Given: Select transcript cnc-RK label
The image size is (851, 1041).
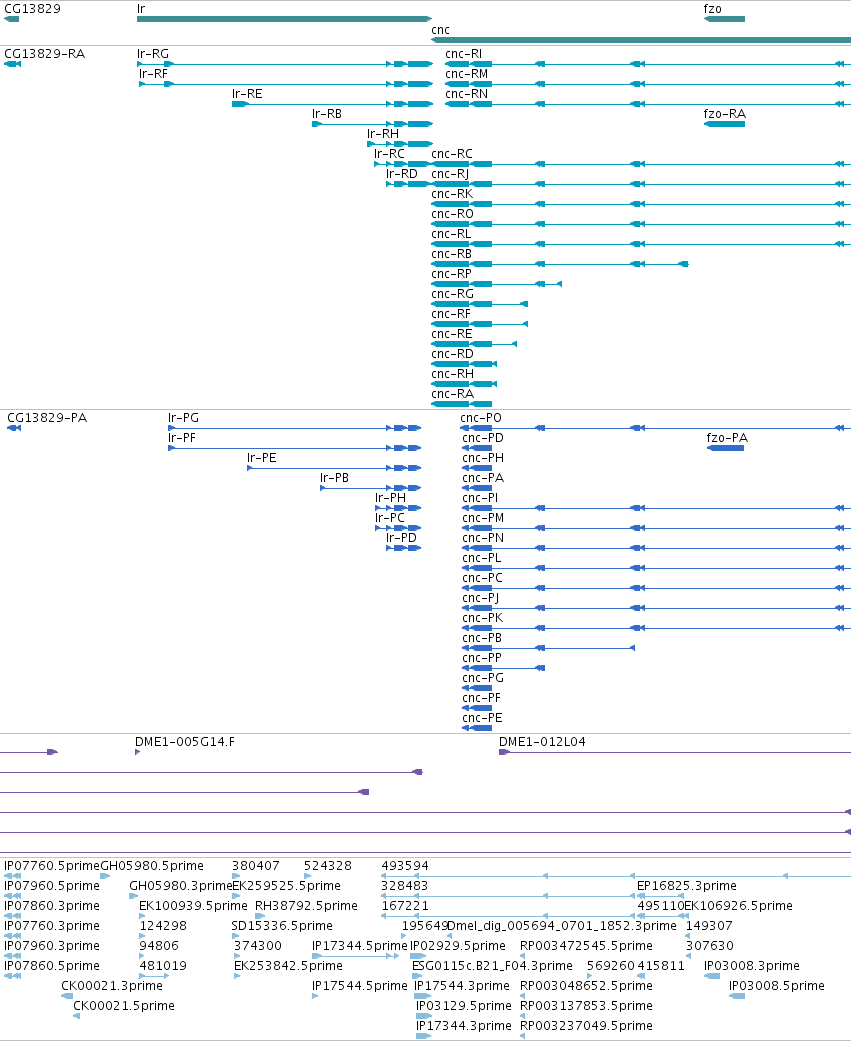Looking at the screenshot, I should coord(452,193).
